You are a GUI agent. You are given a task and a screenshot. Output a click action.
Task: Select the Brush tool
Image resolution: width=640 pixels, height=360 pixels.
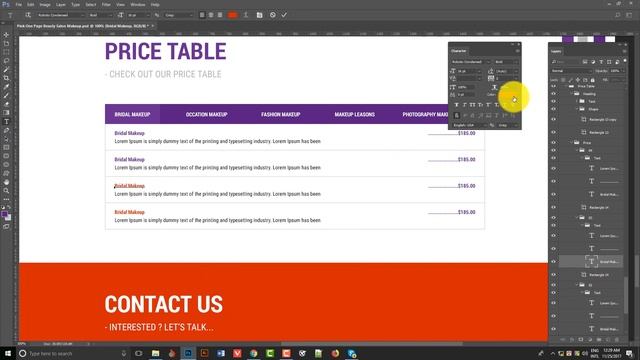pos(6,96)
